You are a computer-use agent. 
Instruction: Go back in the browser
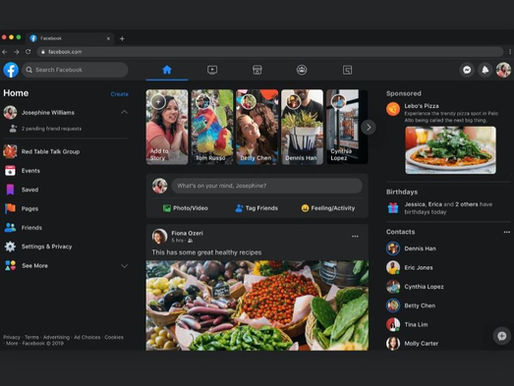[x=5, y=52]
